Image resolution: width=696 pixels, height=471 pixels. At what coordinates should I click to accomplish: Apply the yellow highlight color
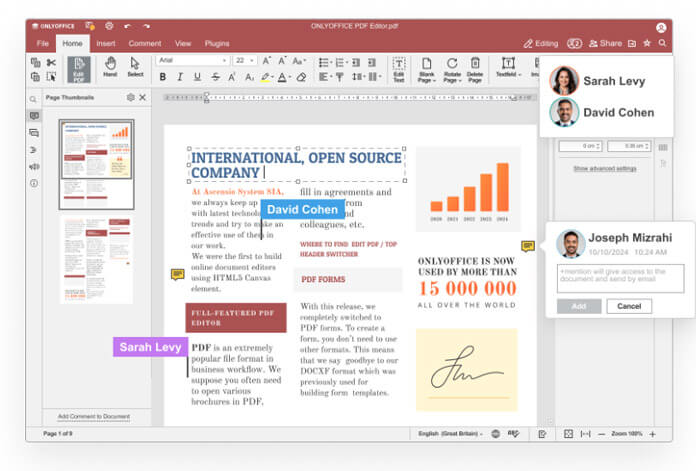[265, 77]
